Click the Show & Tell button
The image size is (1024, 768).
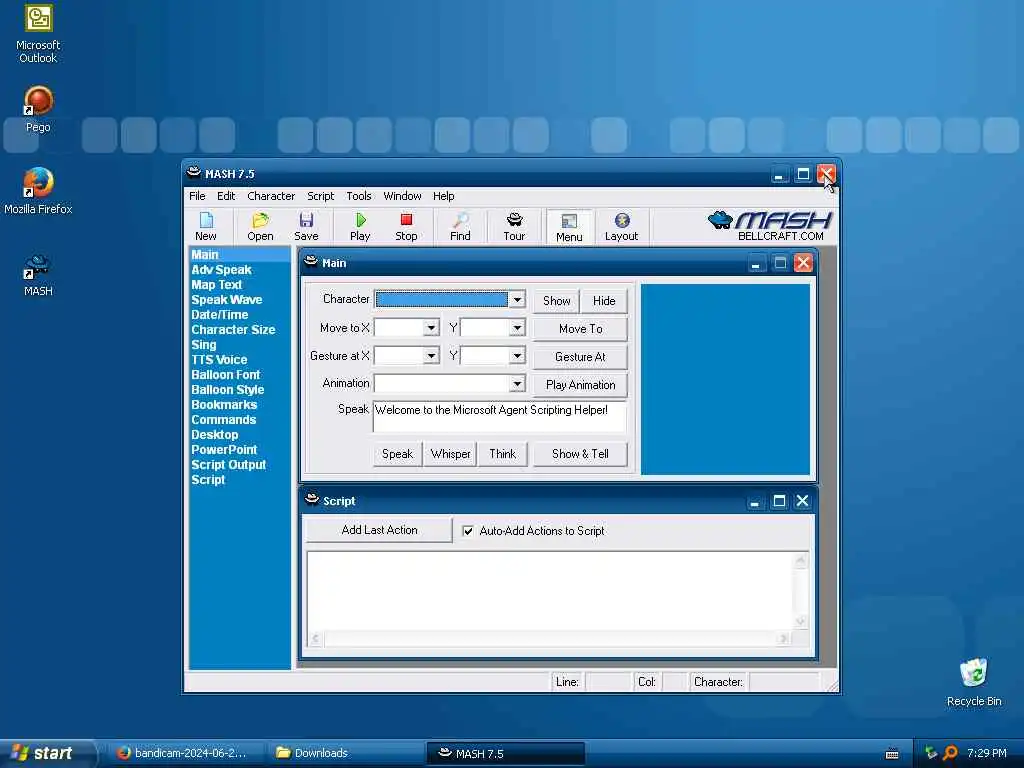click(581, 454)
